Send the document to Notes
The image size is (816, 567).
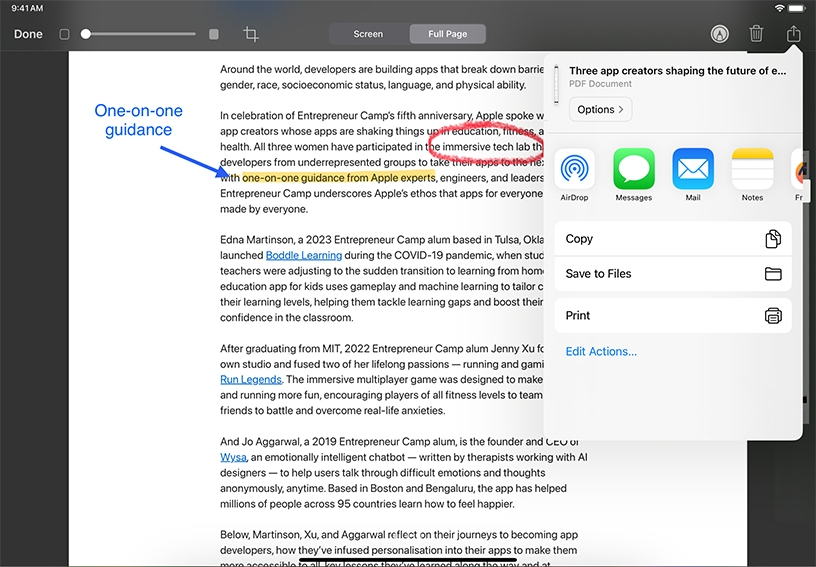pos(752,169)
